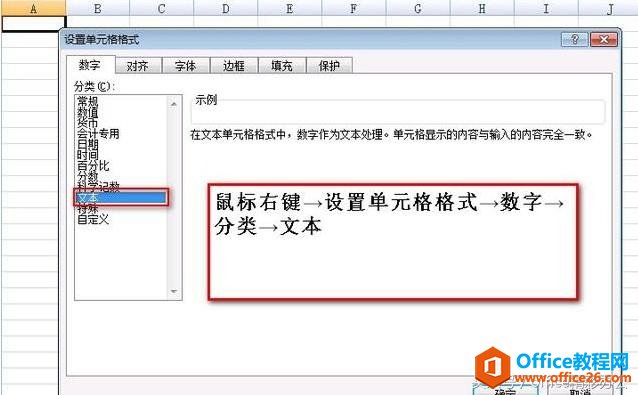
Task: Open the 边框 tab
Action: (234, 65)
